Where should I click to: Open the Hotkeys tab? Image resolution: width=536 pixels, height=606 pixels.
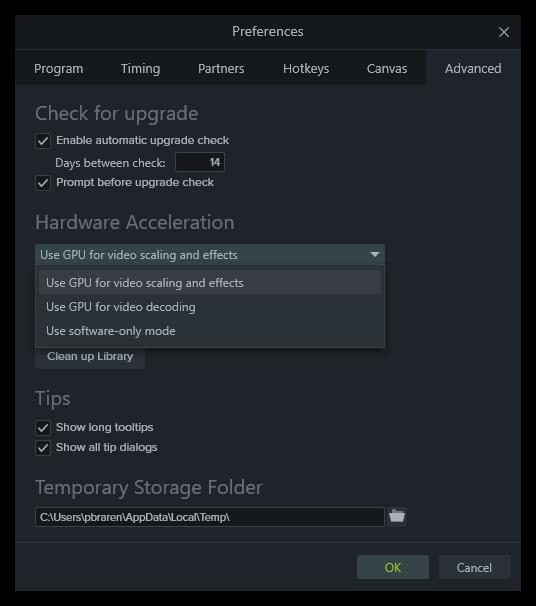[306, 68]
